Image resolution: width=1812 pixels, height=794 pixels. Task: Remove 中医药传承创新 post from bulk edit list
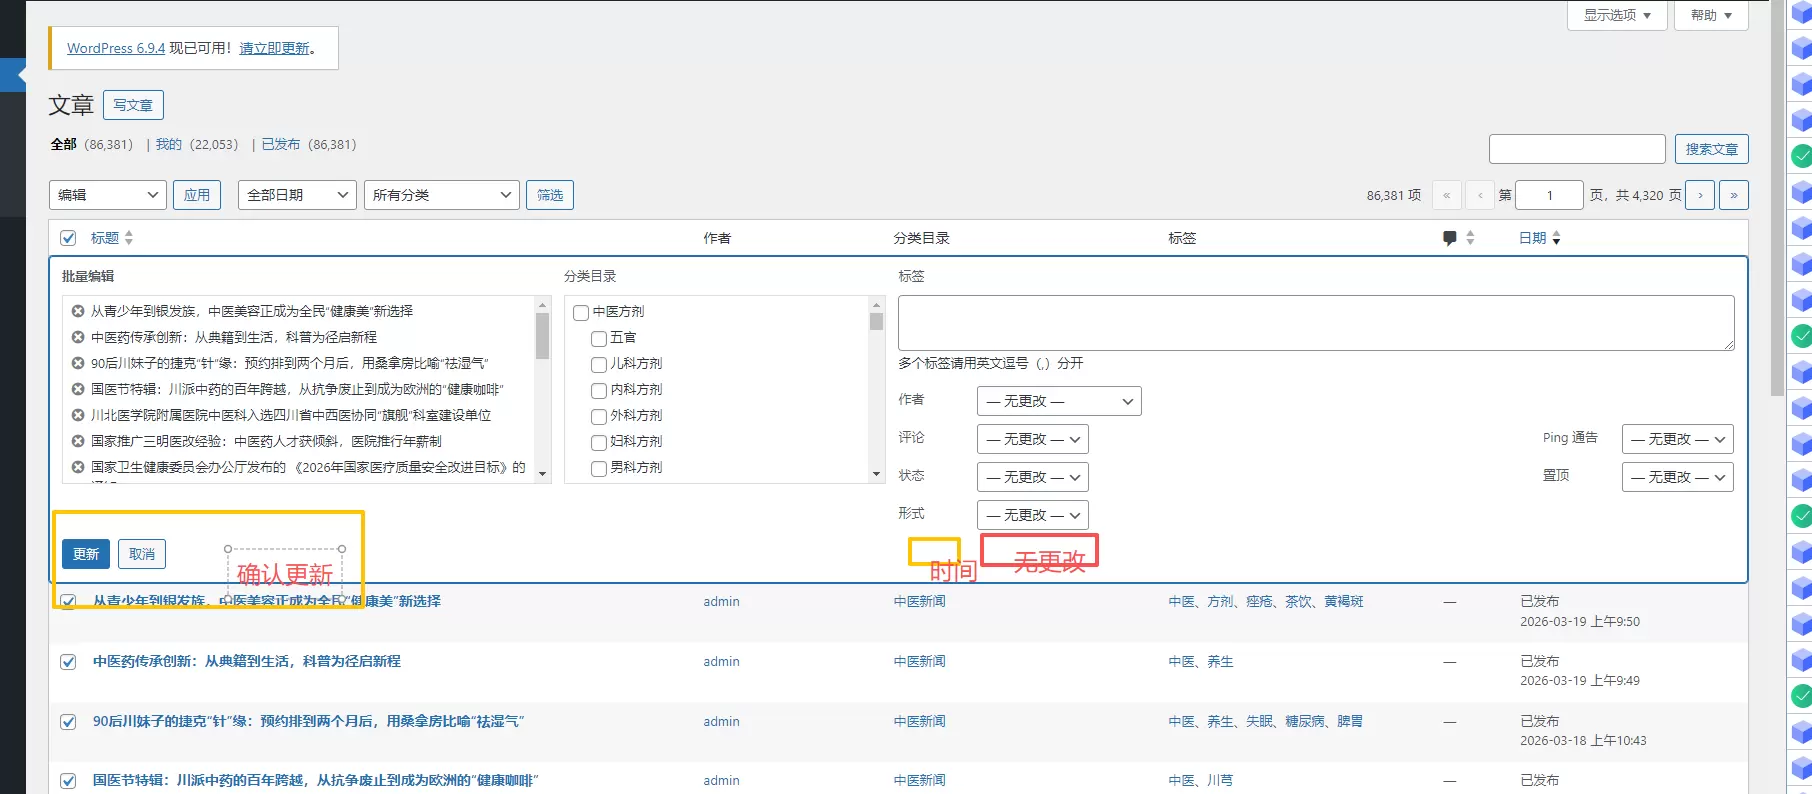coord(78,337)
